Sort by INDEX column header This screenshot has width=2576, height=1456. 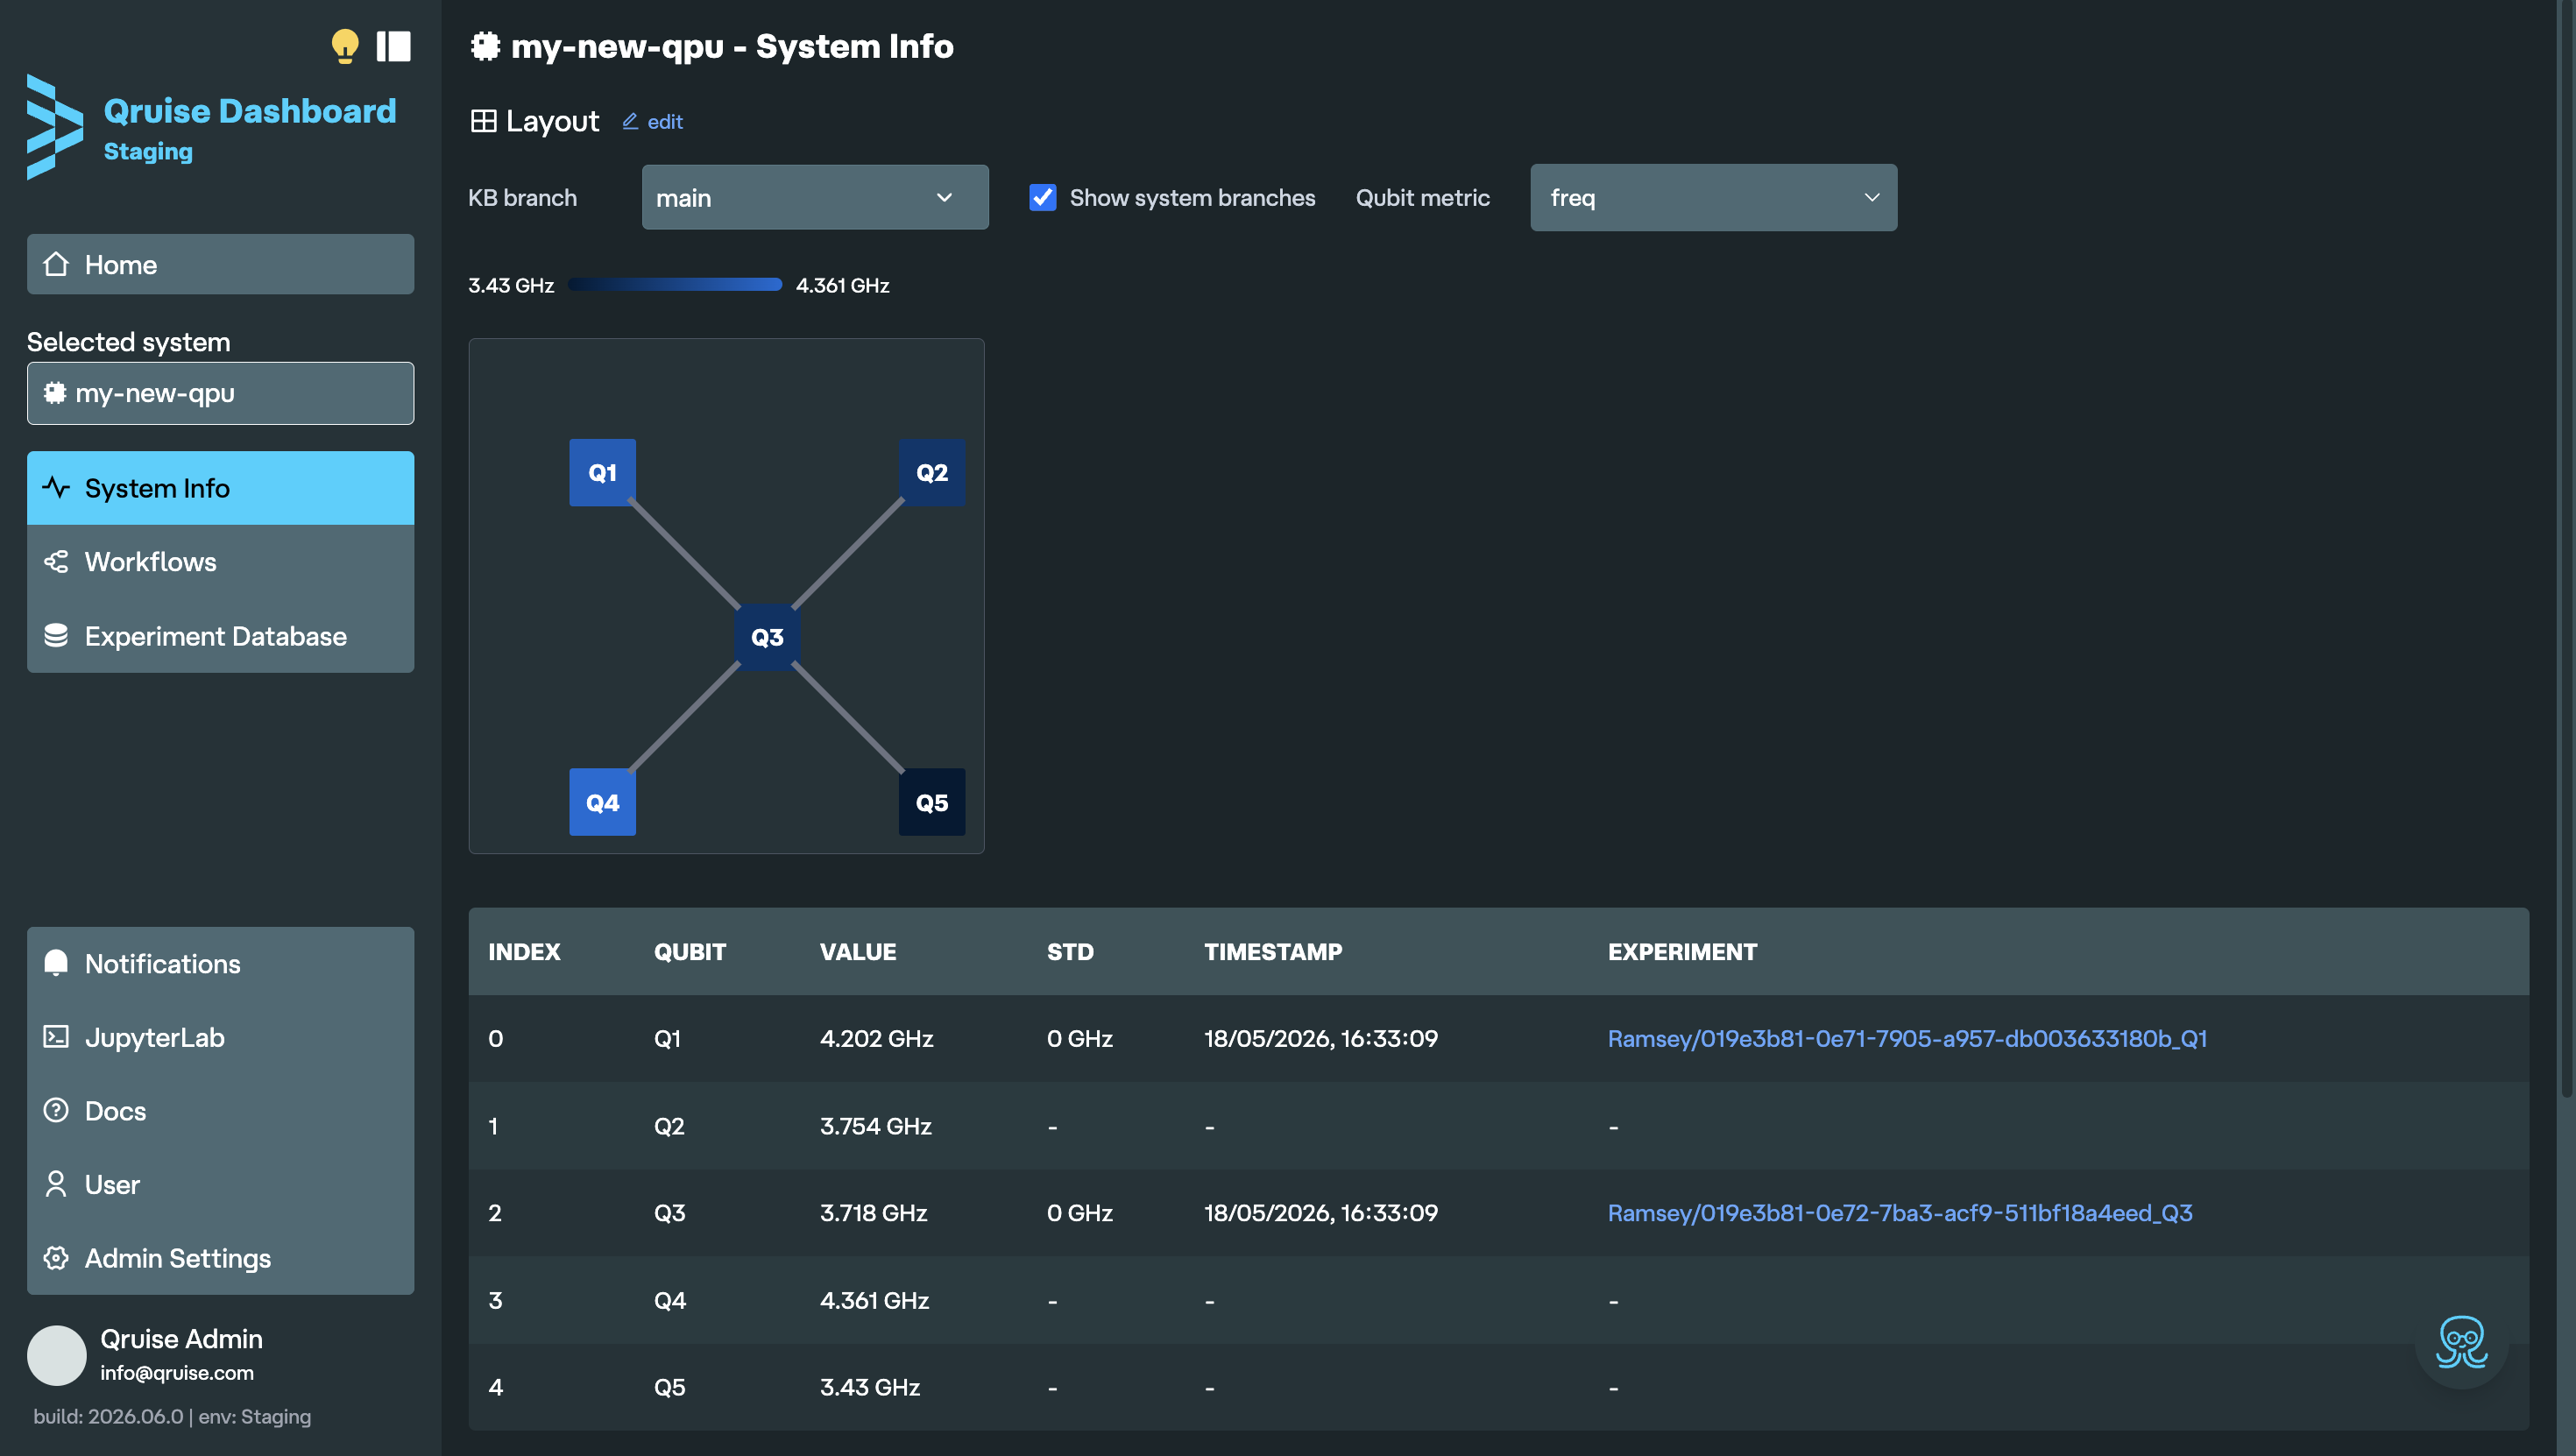pyautogui.click(x=524, y=951)
